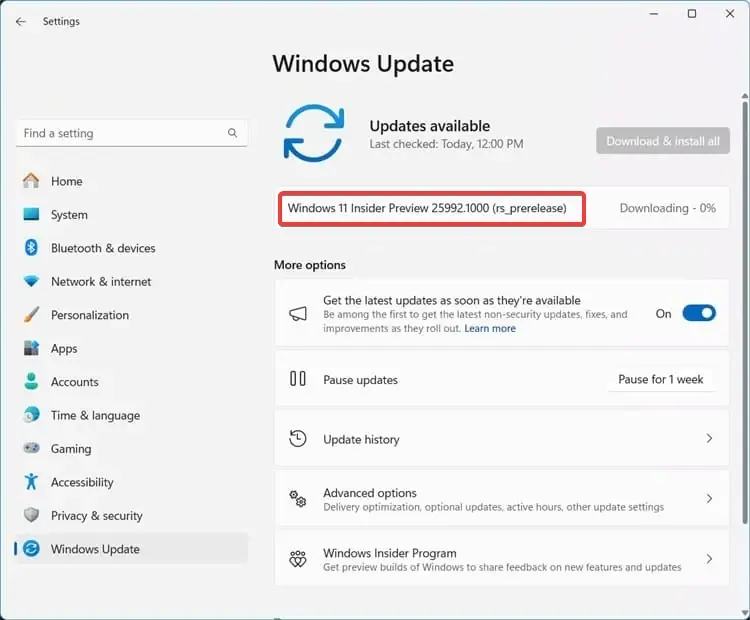Click the System monitor icon
750x620 pixels.
(x=31, y=214)
